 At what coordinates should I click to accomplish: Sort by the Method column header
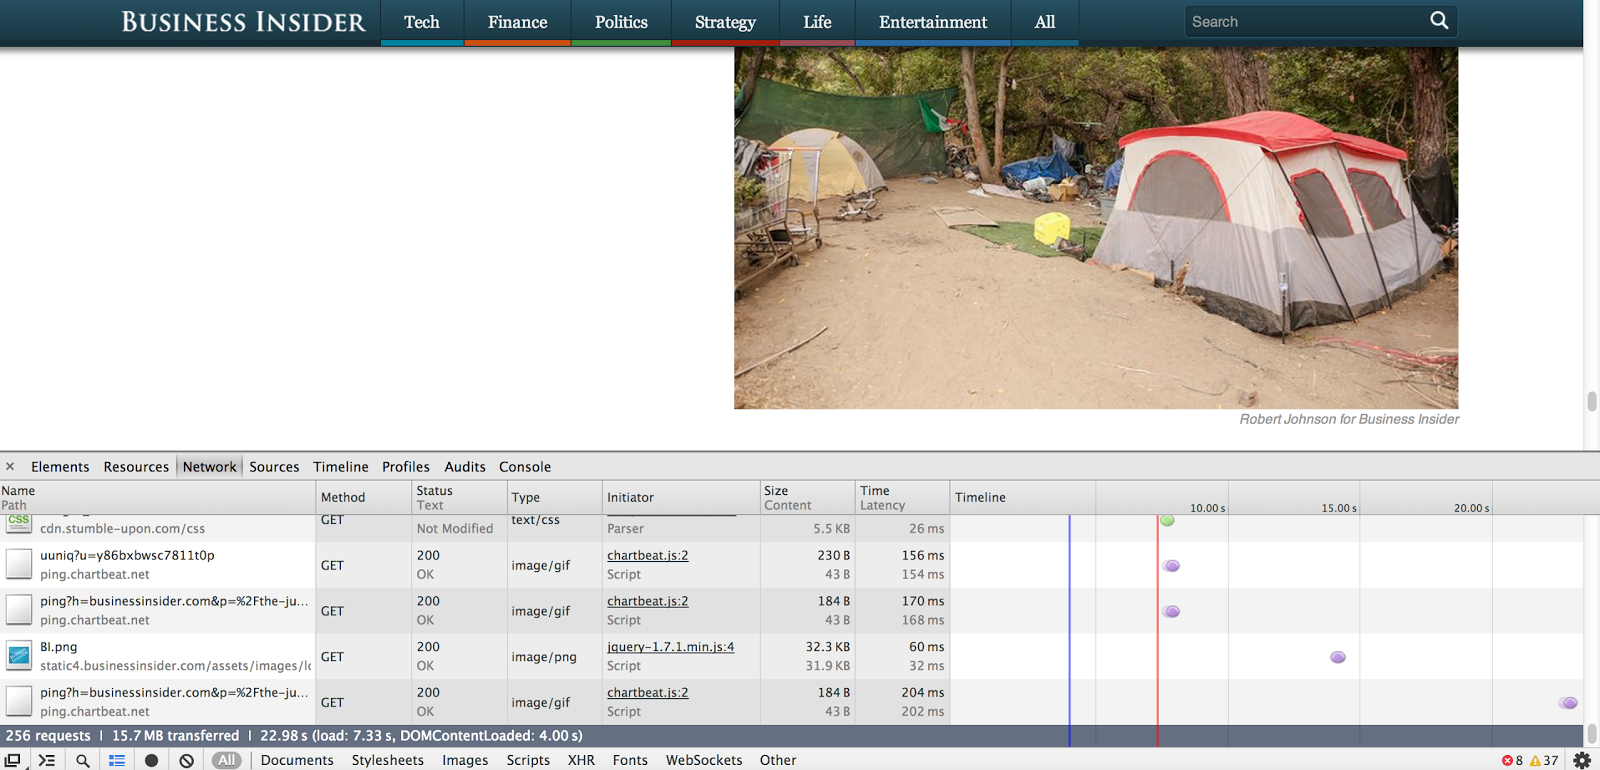coord(364,497)
